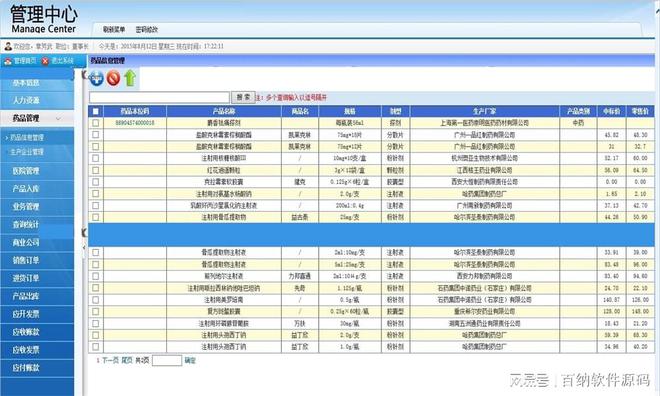The width and height of the screenshot is (660, 396).
Task: Click the blue plus add-drug icon
Action: (96, 78)
